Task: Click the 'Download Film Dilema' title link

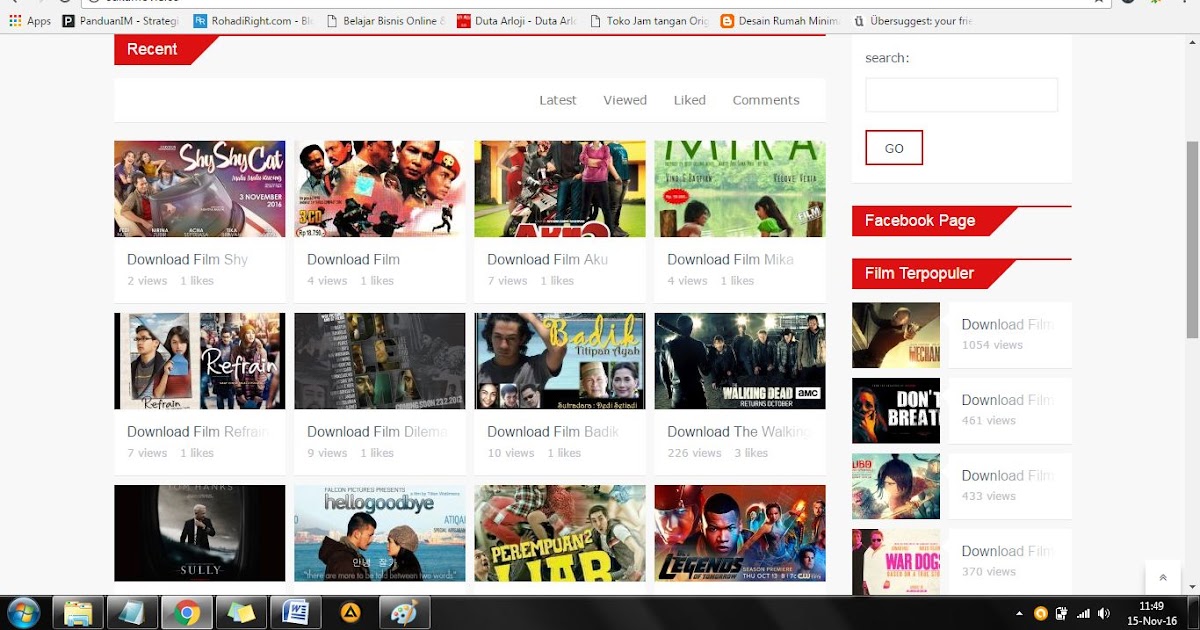Action: [377, 431]
